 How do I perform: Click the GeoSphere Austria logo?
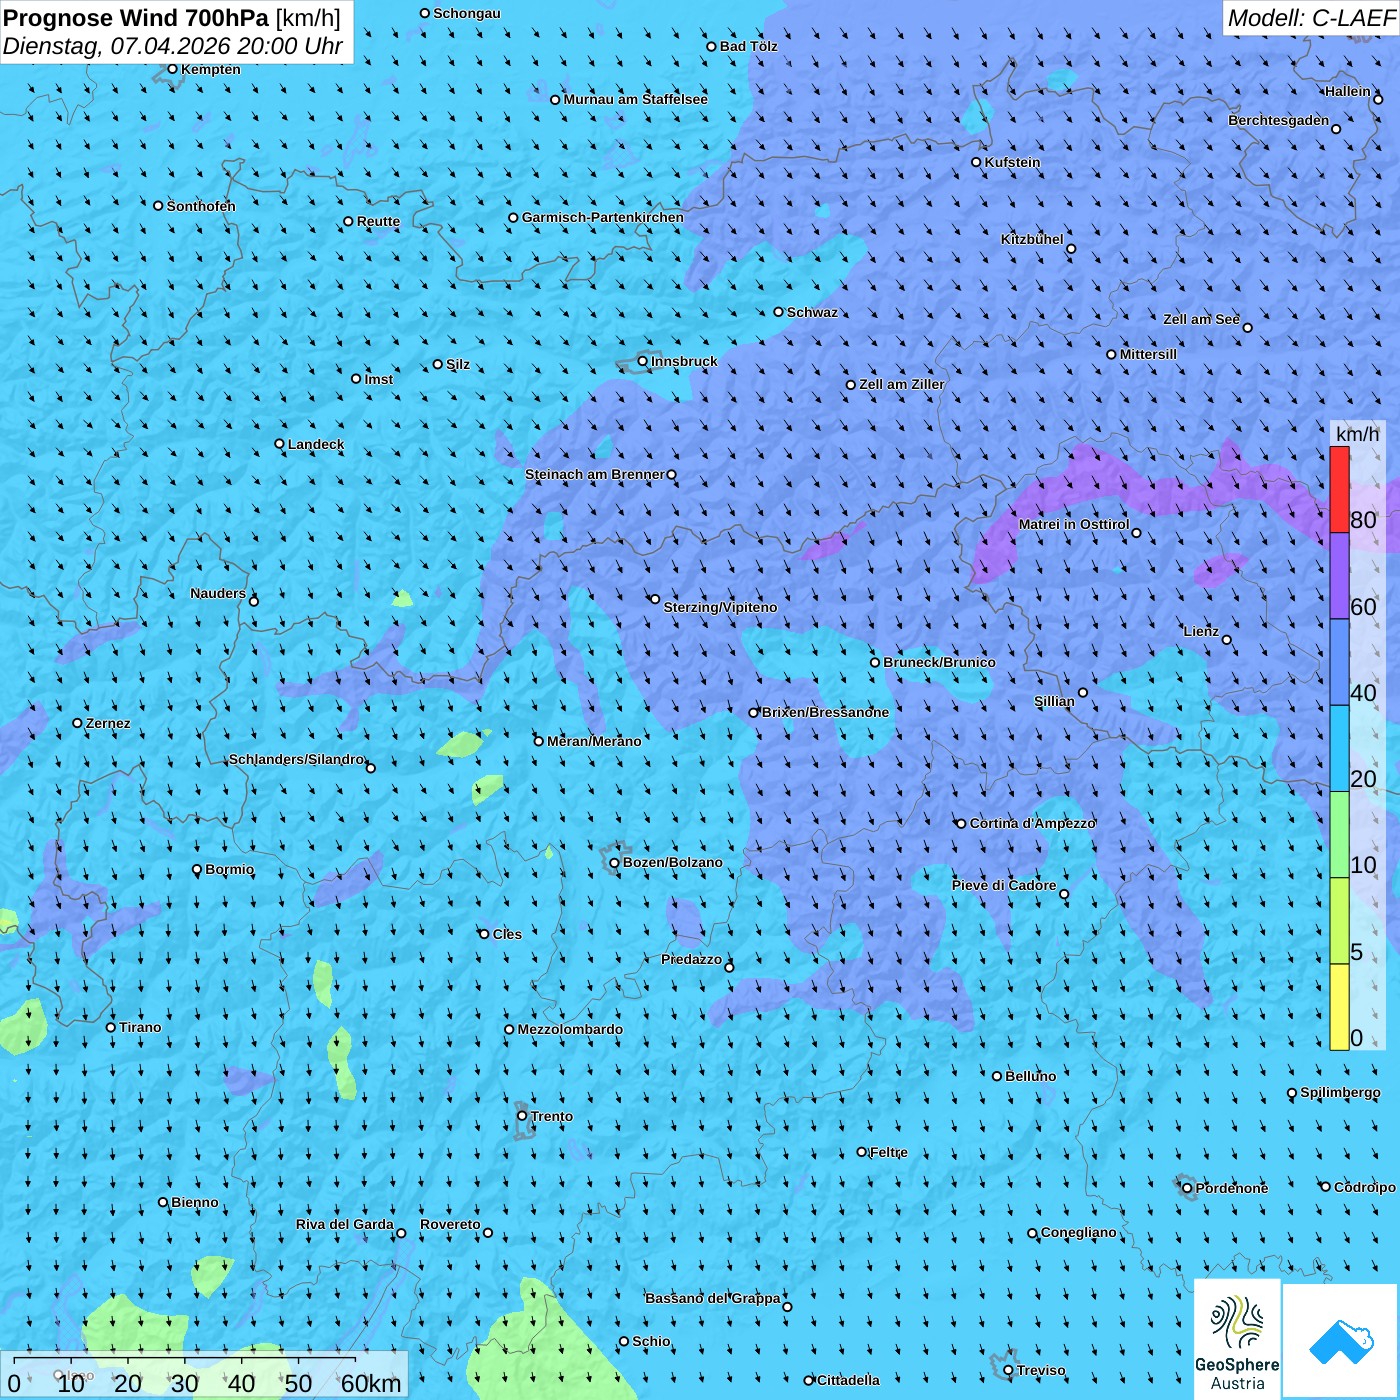click(1237, 1338)
